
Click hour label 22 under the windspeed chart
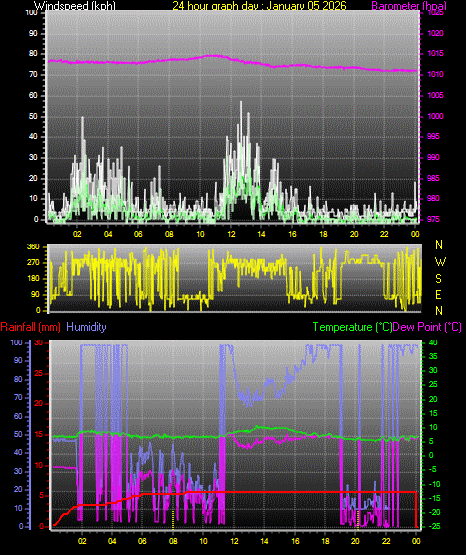coord(384,234)
